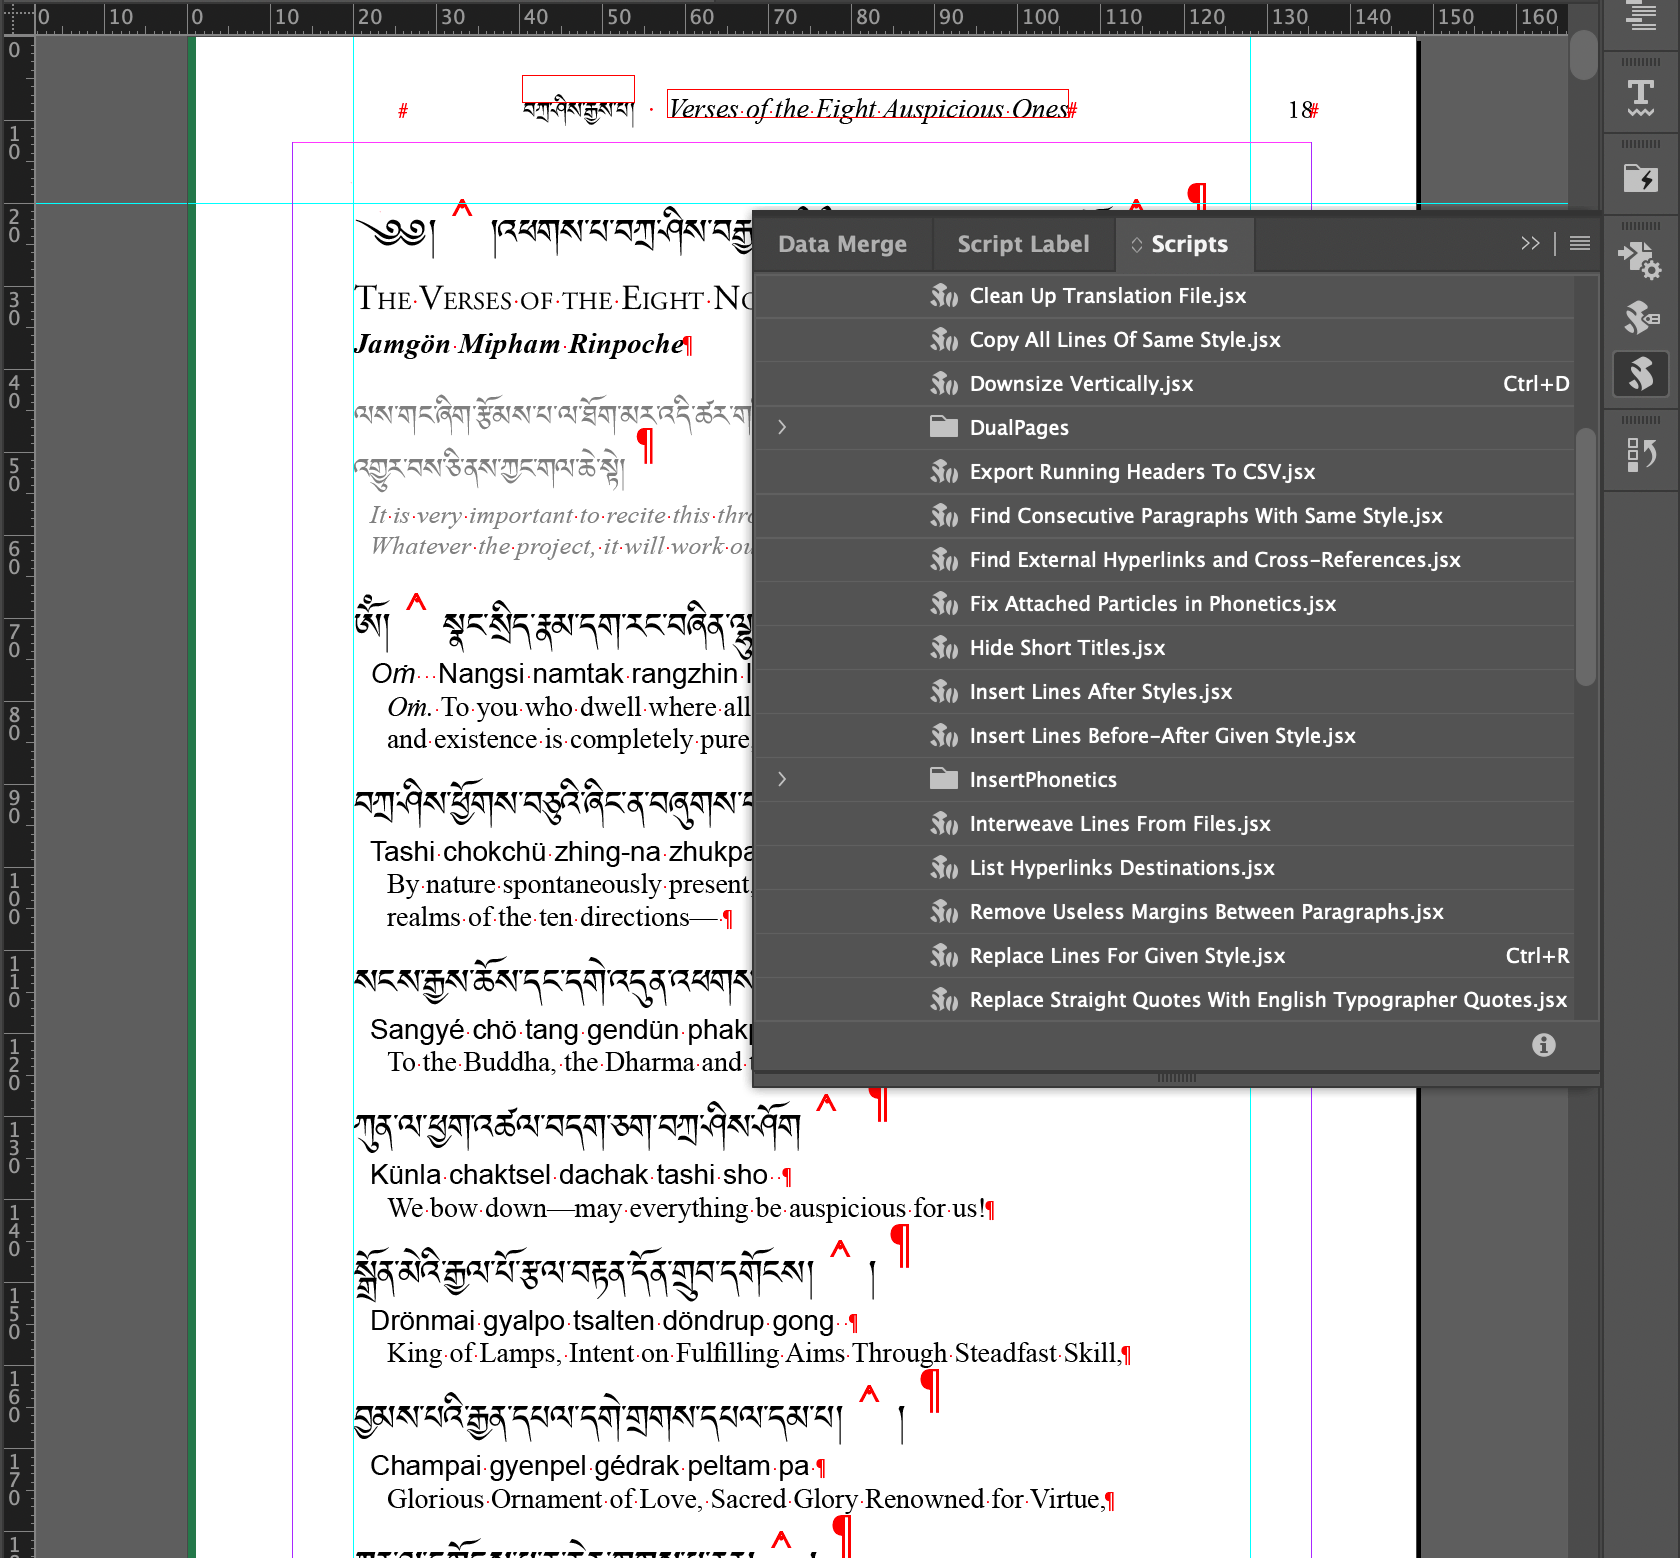Switch to the Data Merge tab
This screenshot has height=1558, width=1680.
pyautogui.click(x=843, y=244)
